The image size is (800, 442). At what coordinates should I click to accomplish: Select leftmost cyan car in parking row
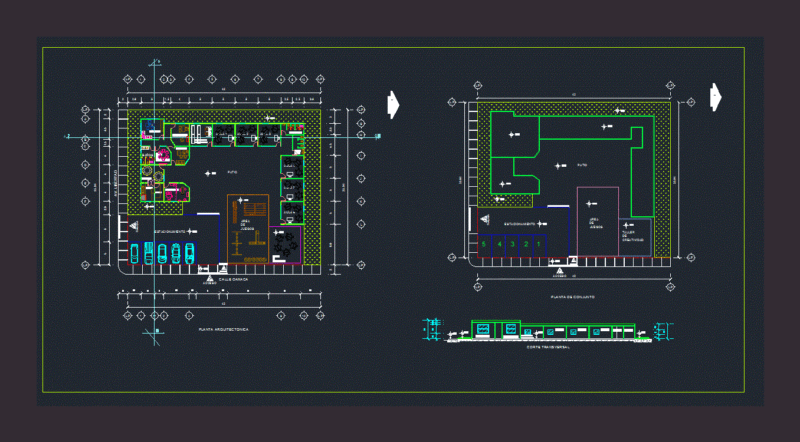coord(134,254)
